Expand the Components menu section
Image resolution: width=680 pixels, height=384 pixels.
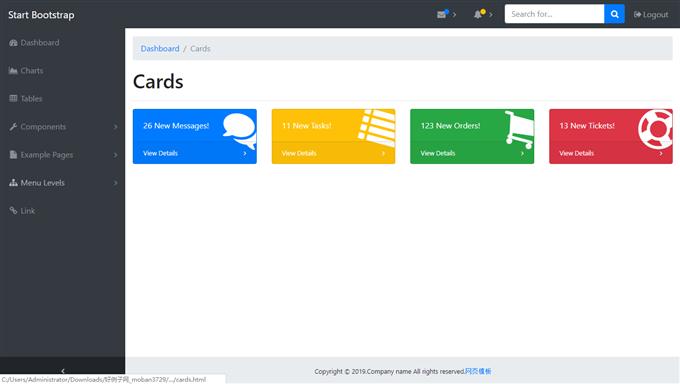pos(63,127)
